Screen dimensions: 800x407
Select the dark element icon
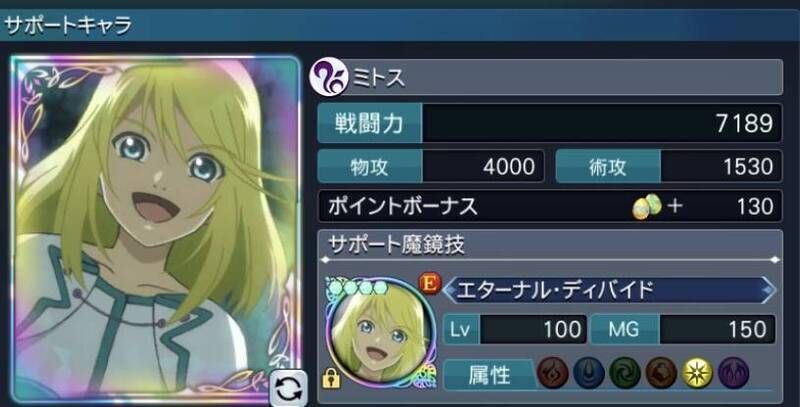(x=734, y=373)
